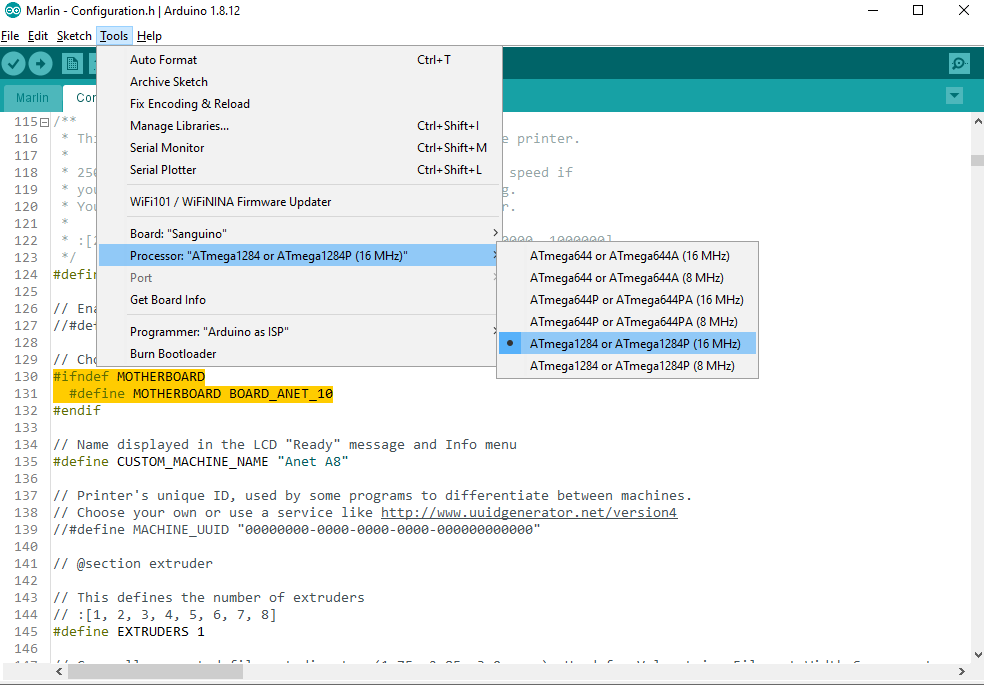Click the horizontal scrollbar thumb
984x685 pixels.
[x=155, y=671]
